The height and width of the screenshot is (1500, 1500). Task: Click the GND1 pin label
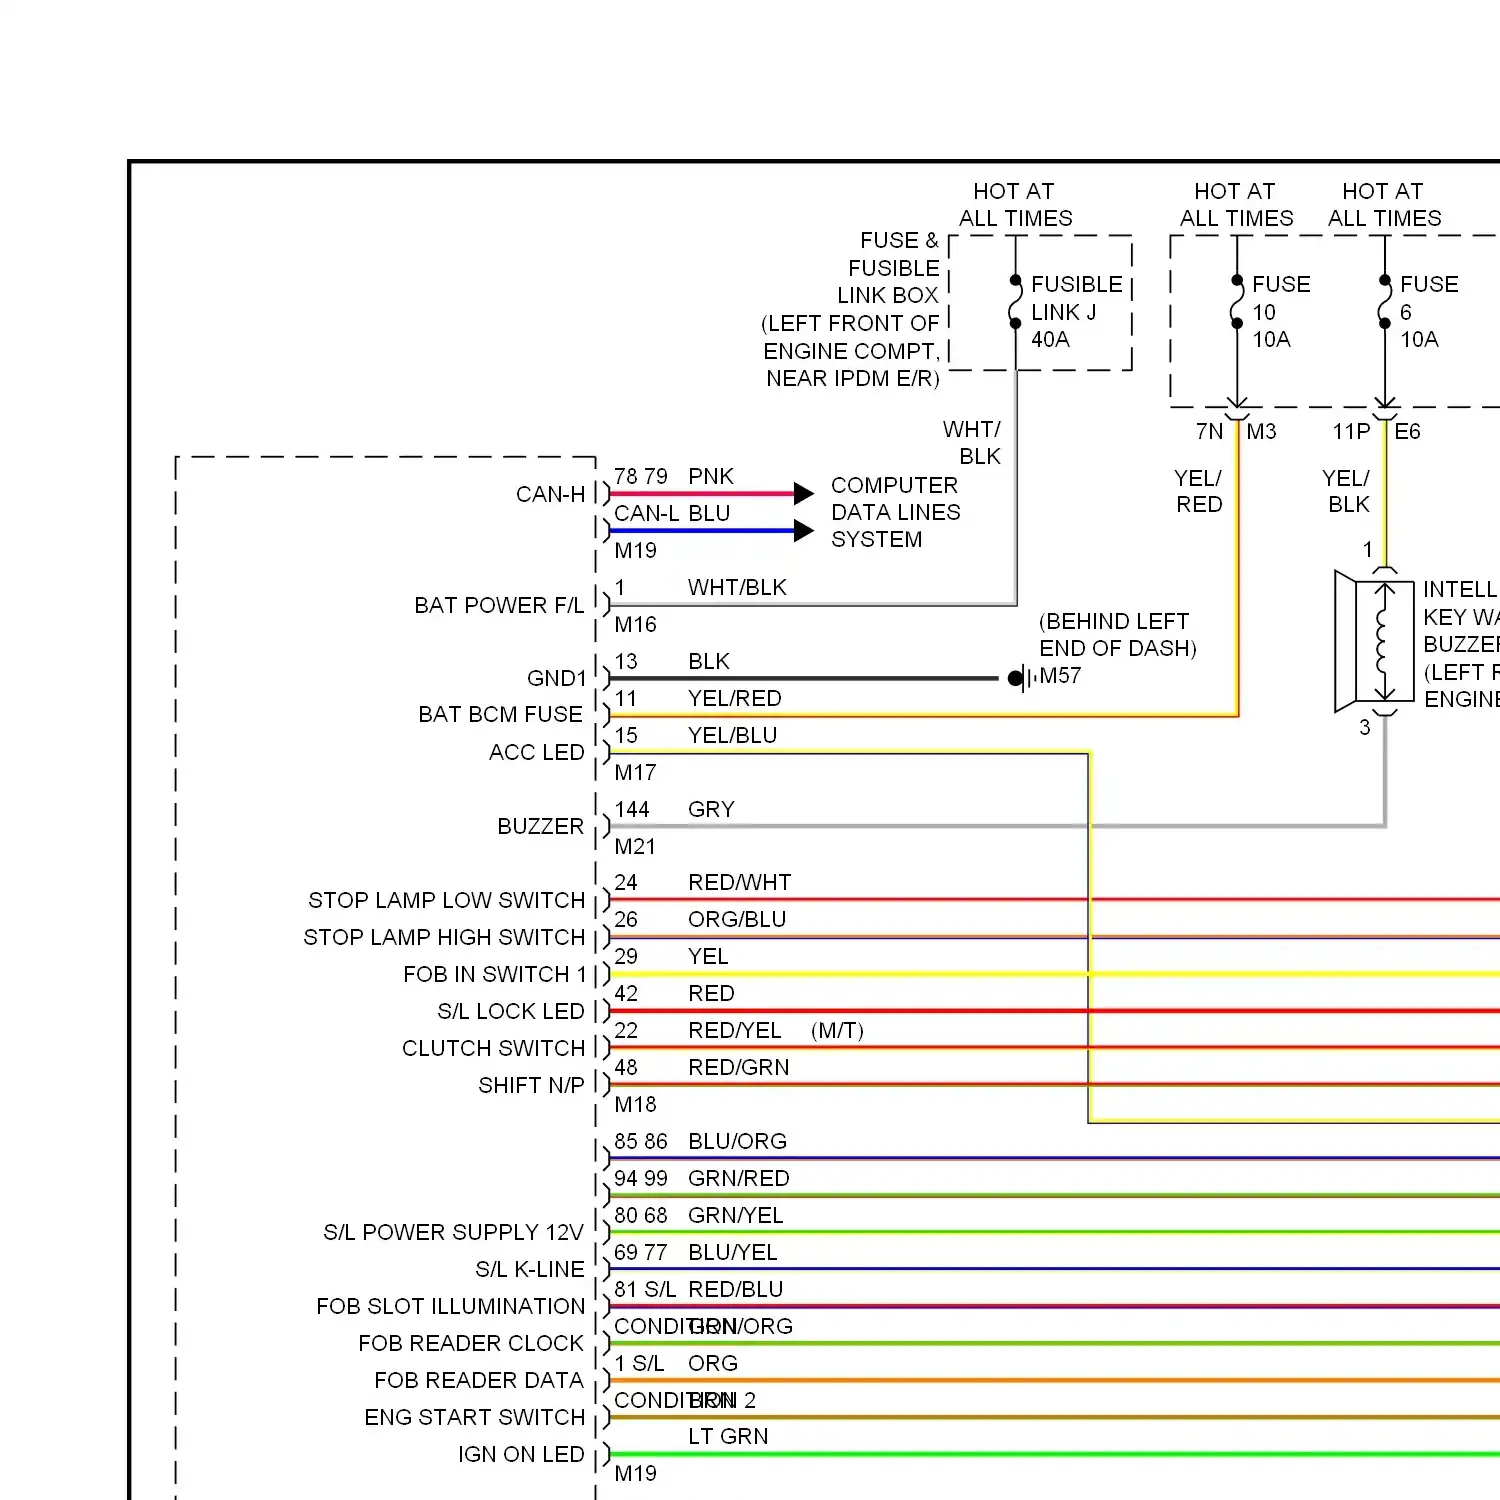coord(557,679)
